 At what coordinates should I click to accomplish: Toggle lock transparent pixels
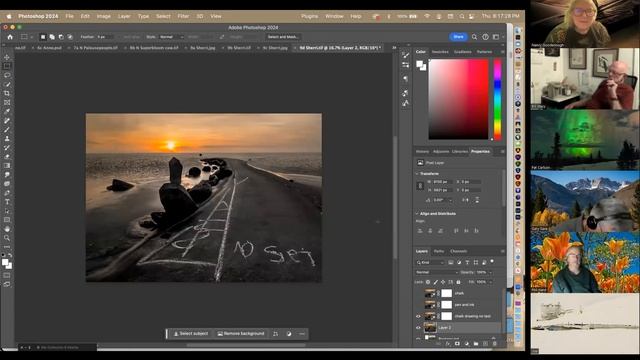[x=428, y=282]
